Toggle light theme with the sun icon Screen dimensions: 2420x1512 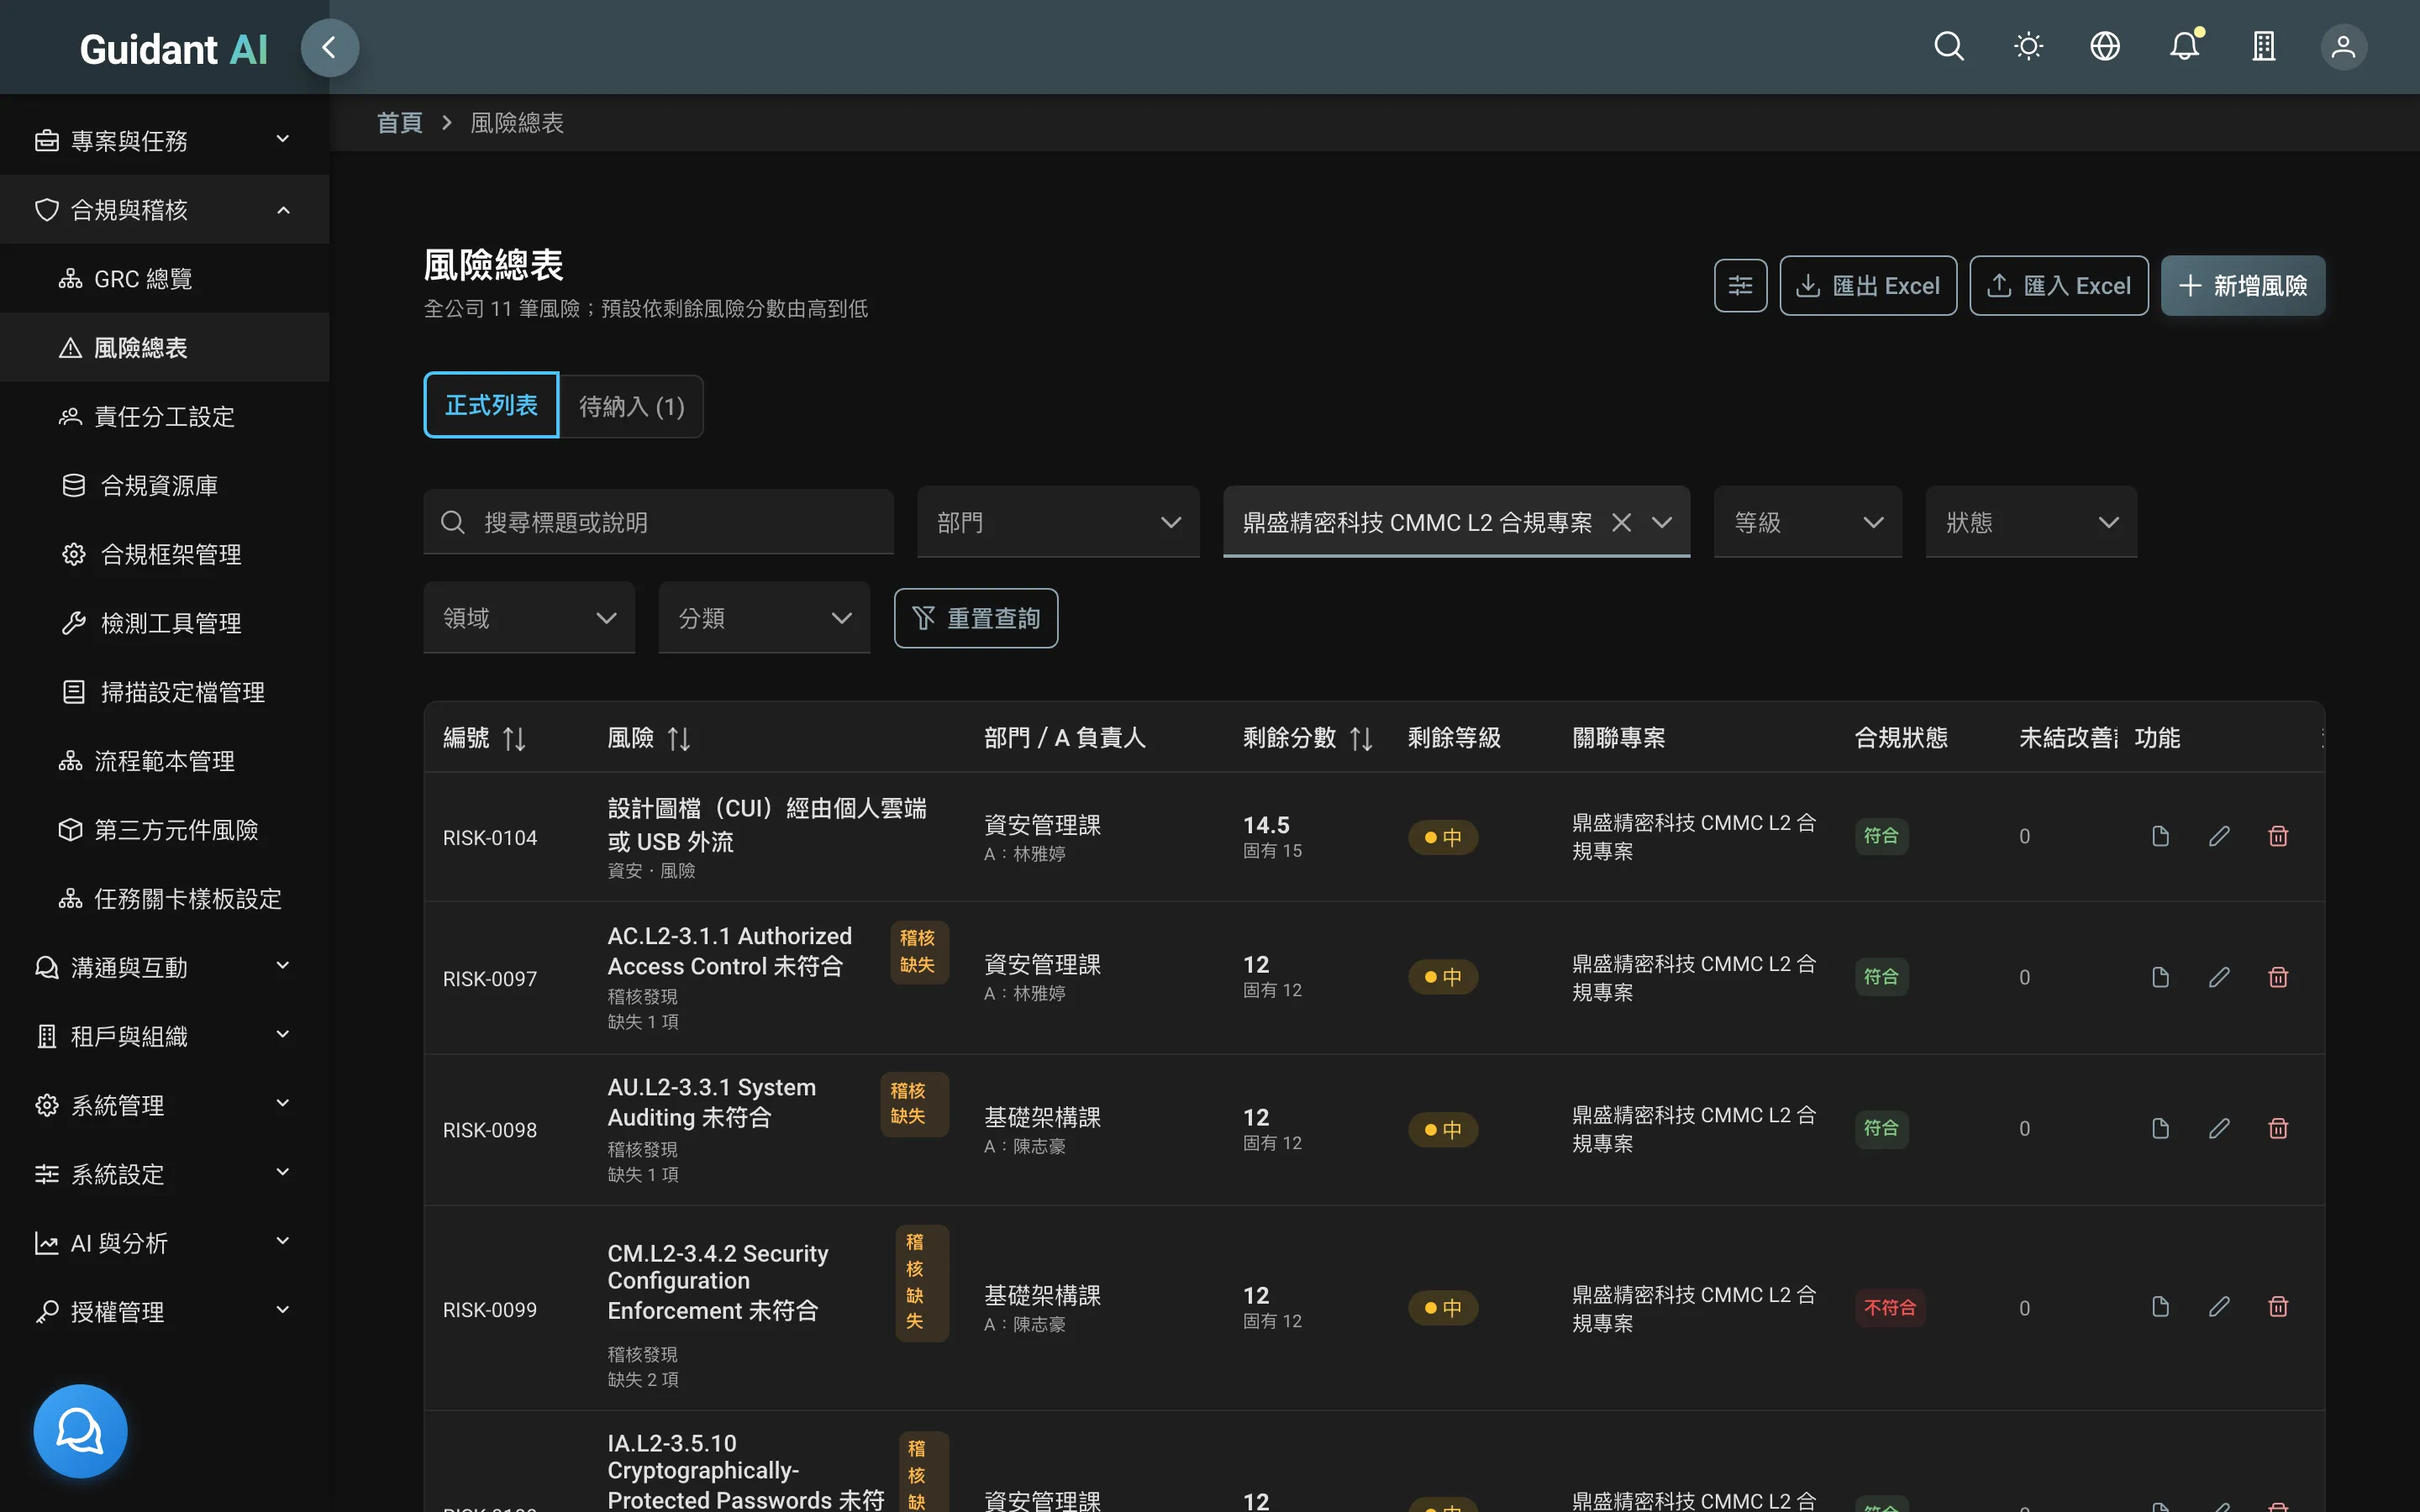[x=2028, y=47]
